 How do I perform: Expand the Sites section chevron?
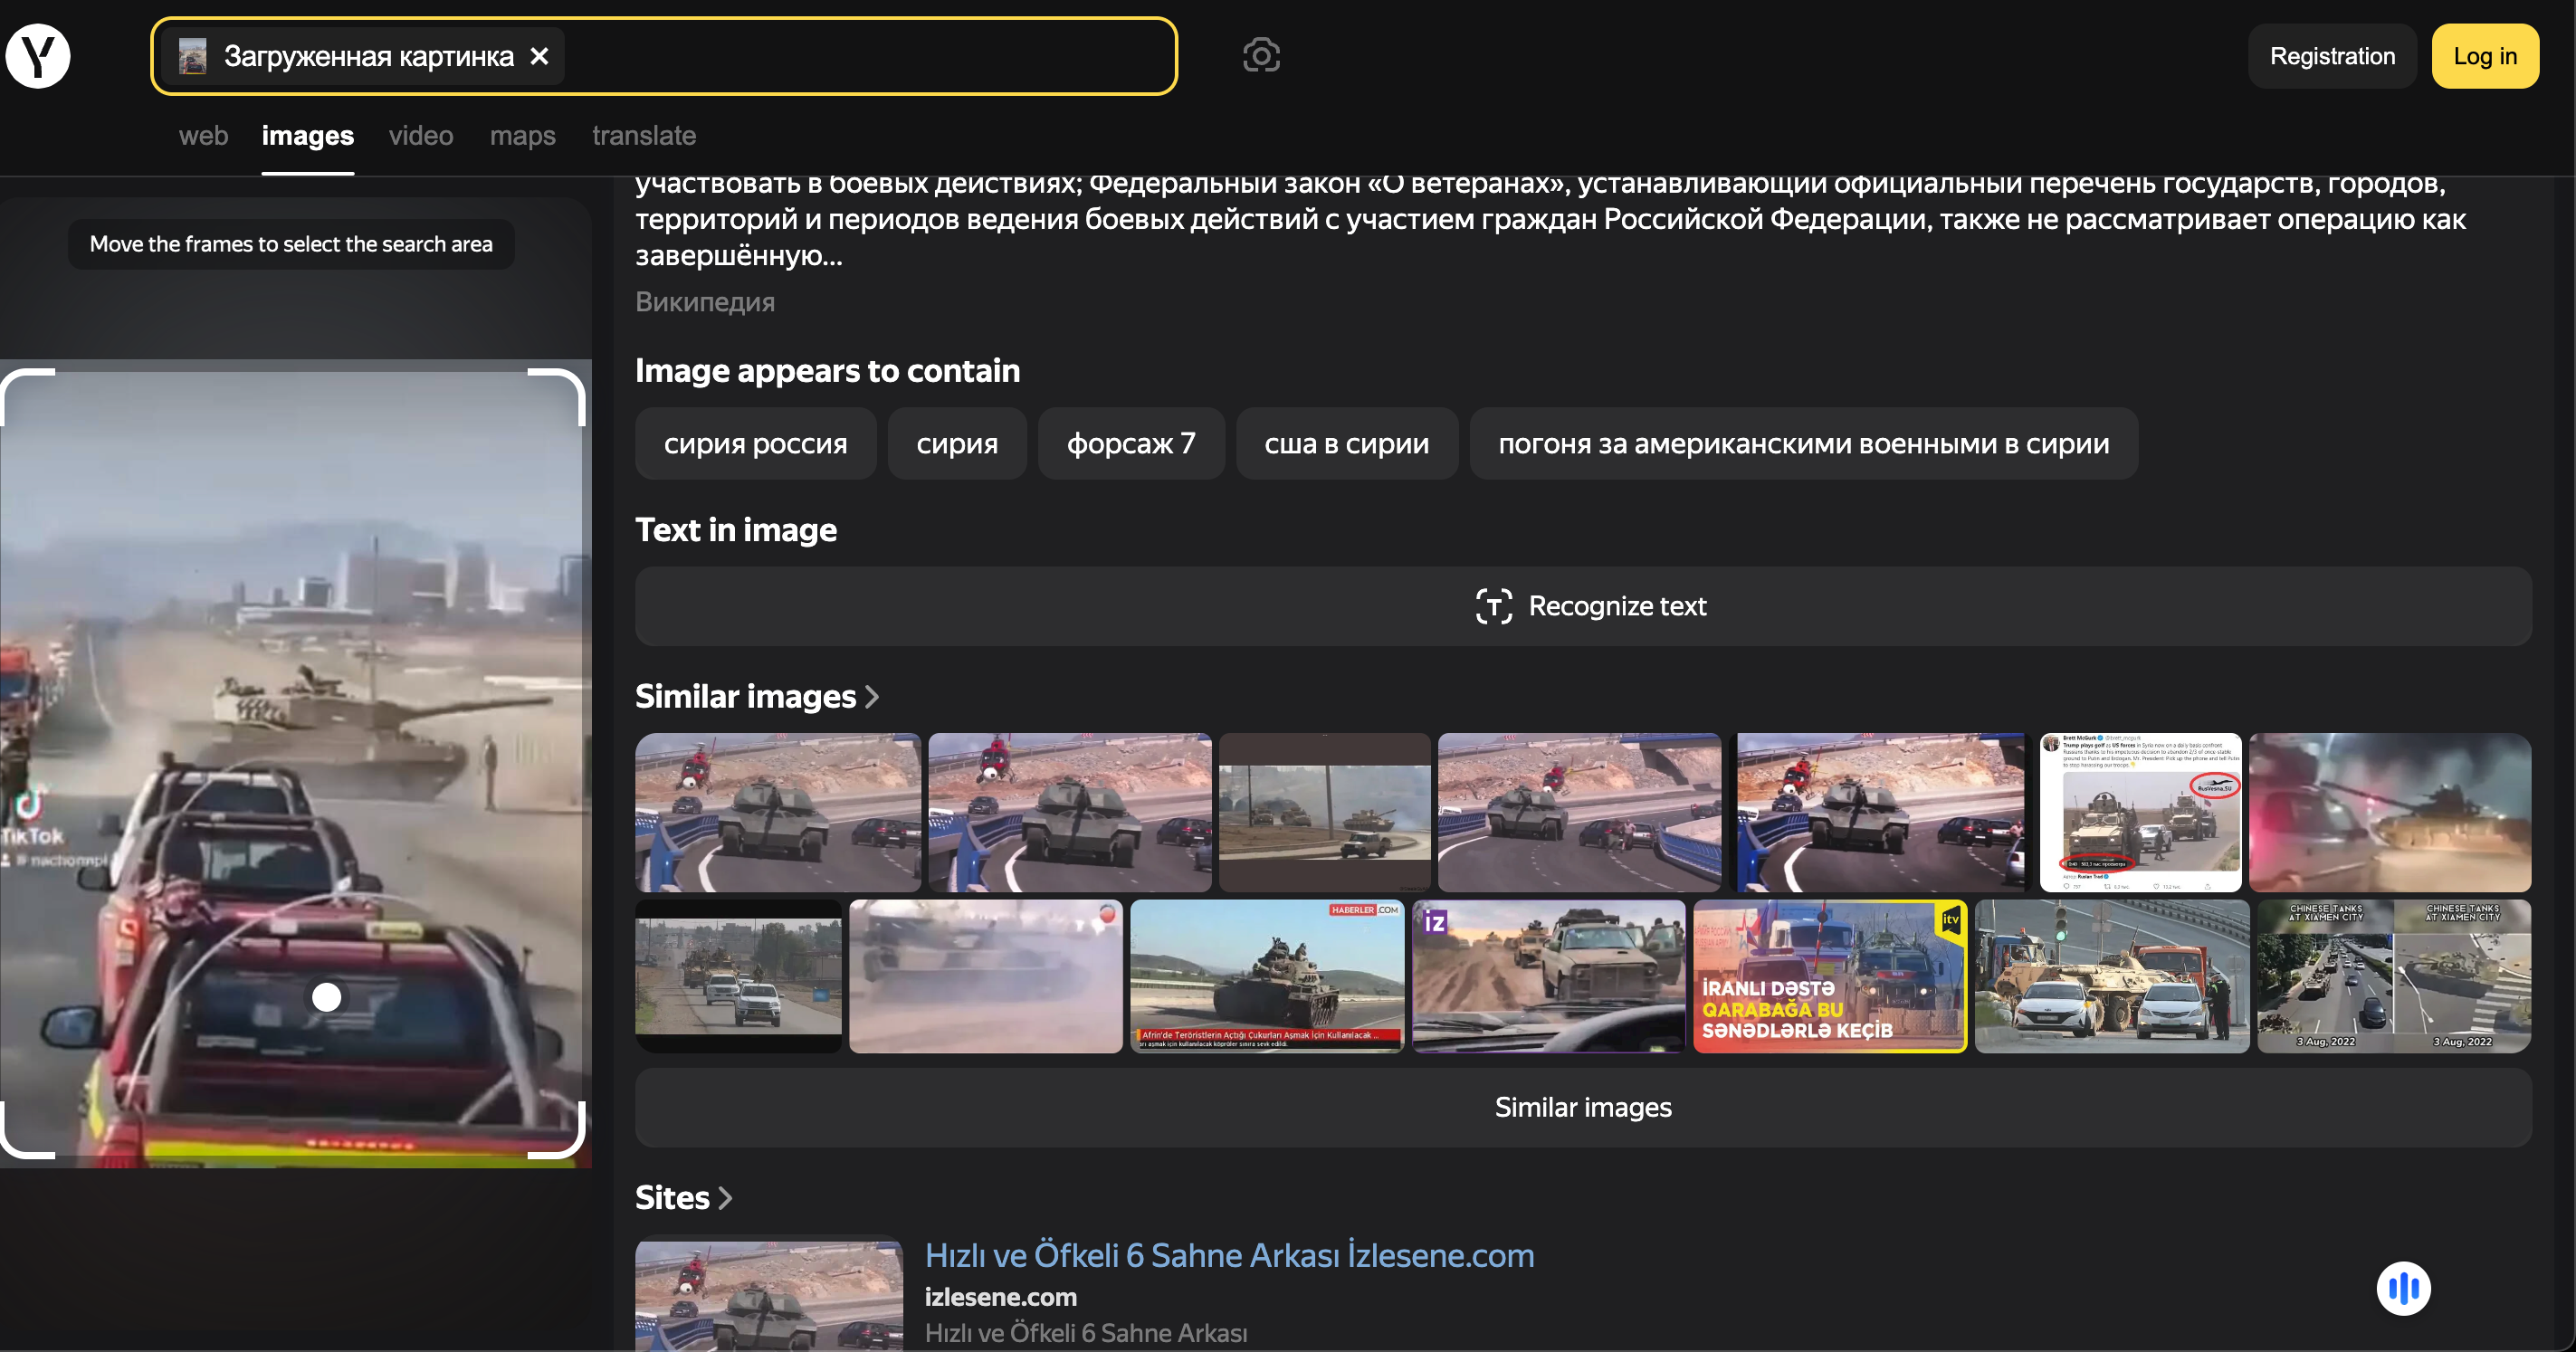[726, 1198]
